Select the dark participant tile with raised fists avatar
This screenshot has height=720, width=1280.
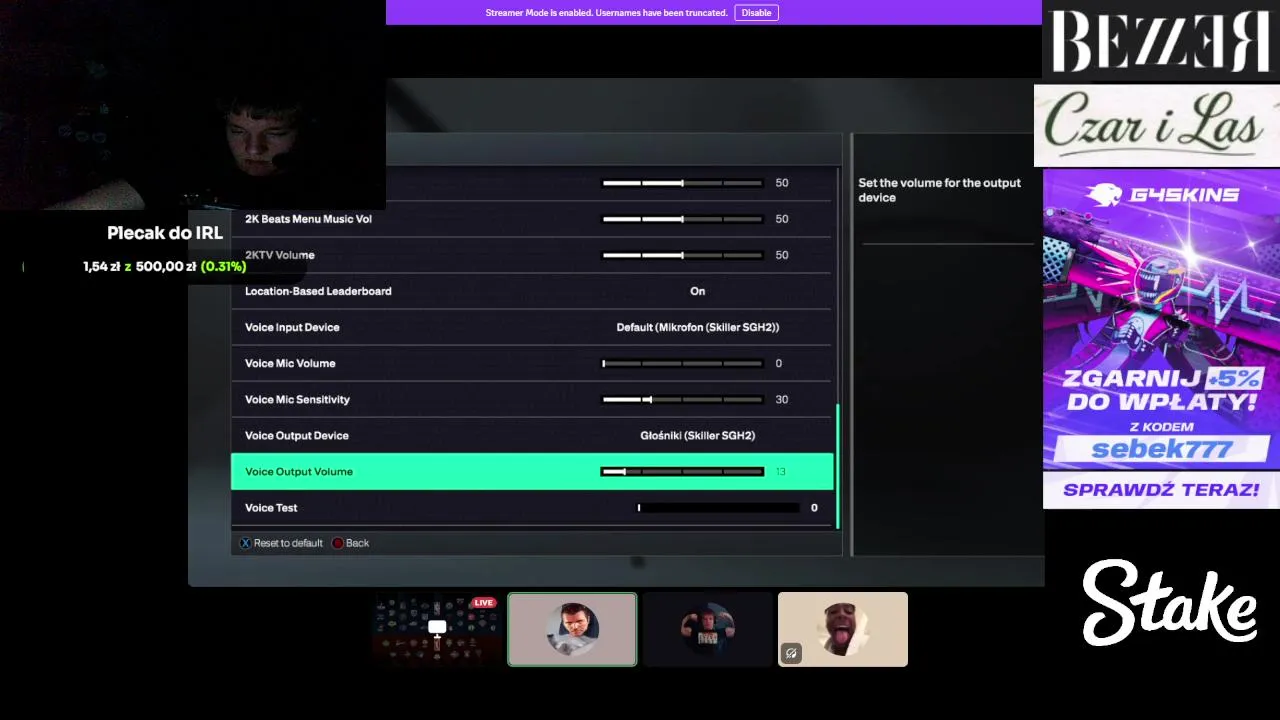coord(708,629)
